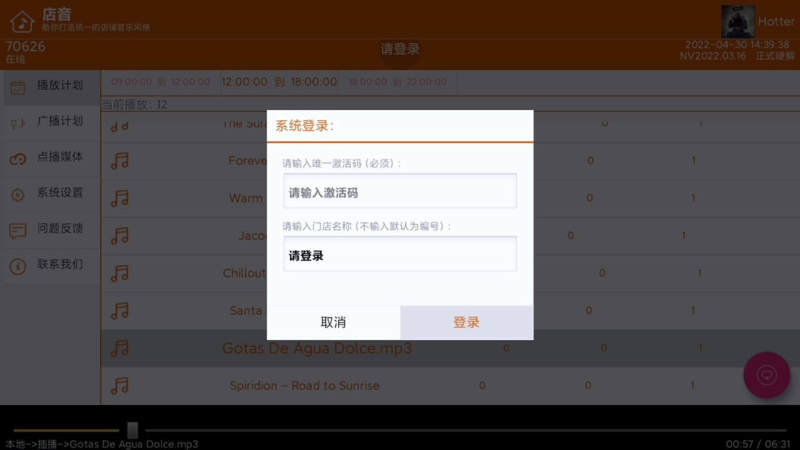
Task: Click the 问题反馈 chat icon
Action: tap(18, 230)
